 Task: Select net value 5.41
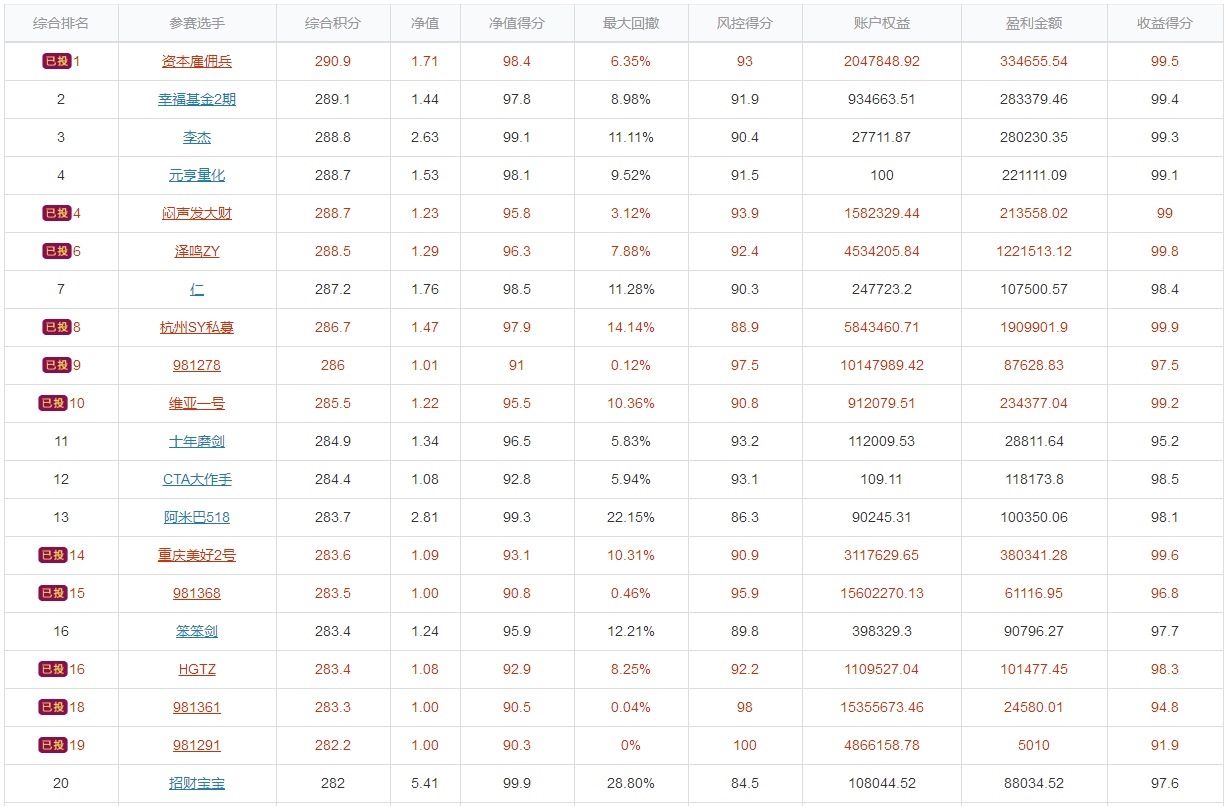425,783
